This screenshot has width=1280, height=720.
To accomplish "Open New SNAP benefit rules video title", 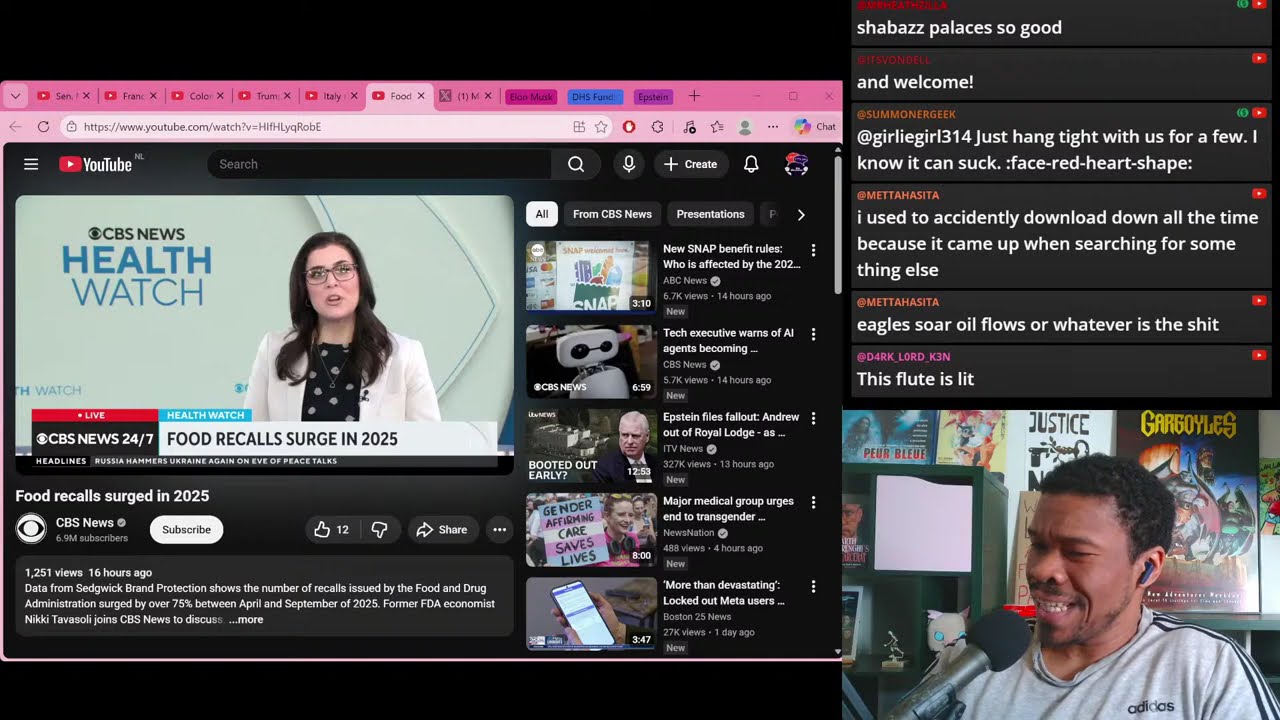I will coord(732,257).
